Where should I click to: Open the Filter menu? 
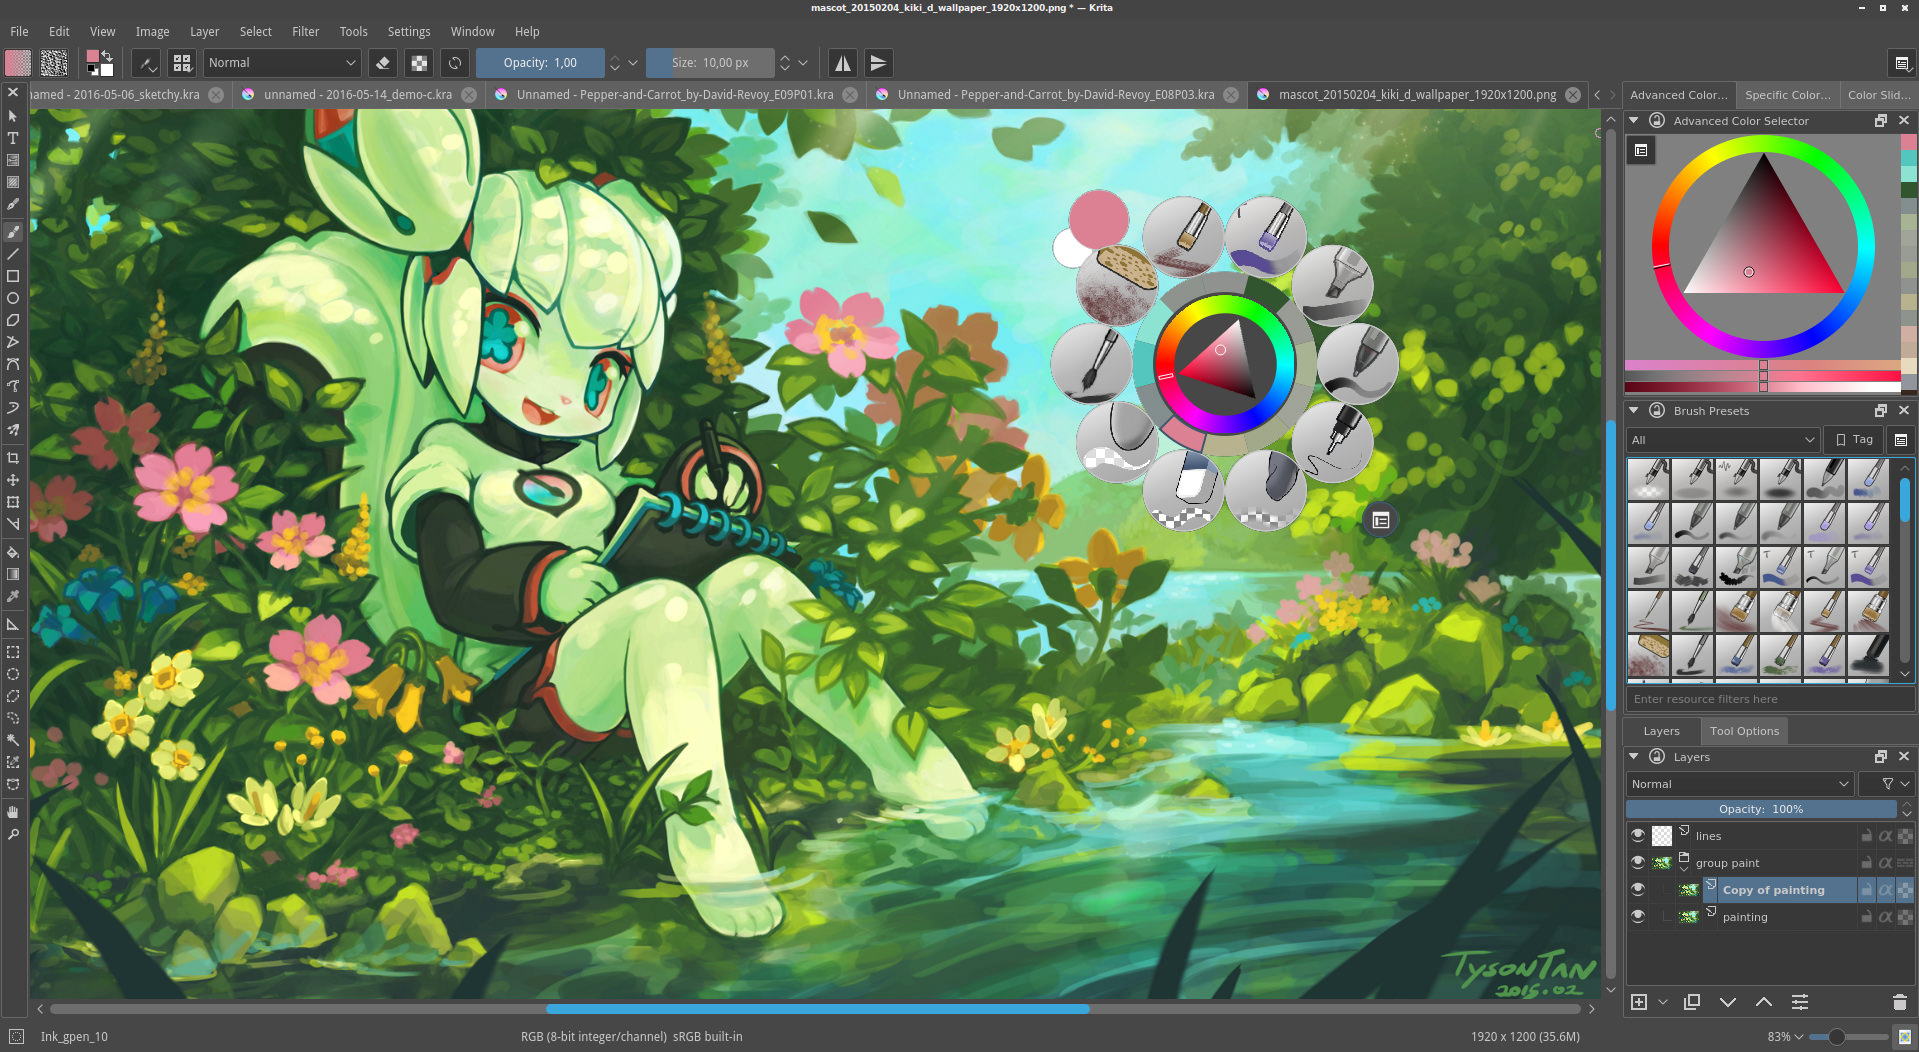[305, 31]
